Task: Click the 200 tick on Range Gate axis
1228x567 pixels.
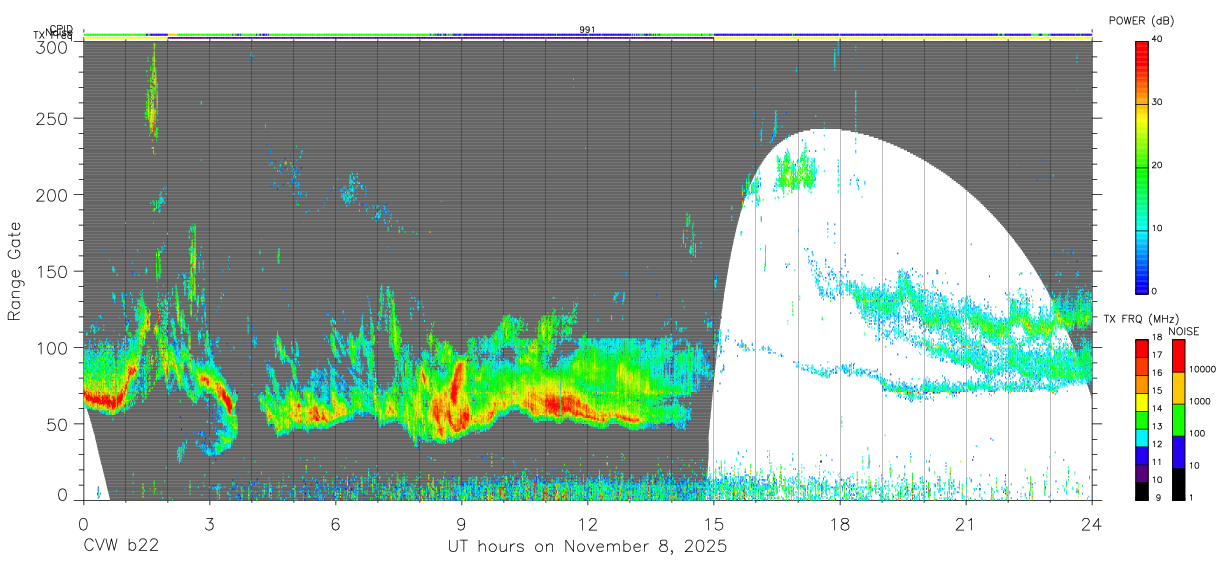Action: coord(53,195)
